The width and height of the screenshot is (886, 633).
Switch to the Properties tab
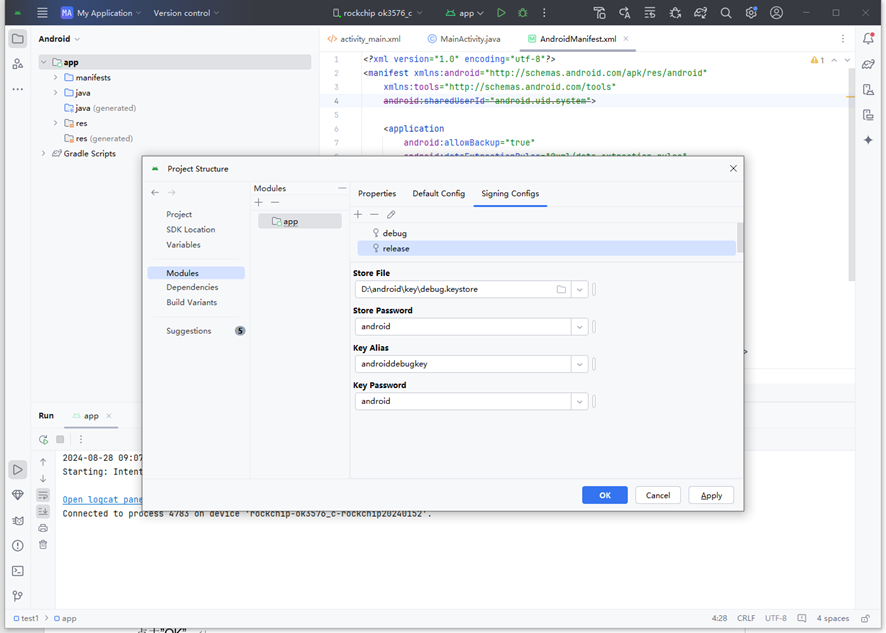(377, 193)
